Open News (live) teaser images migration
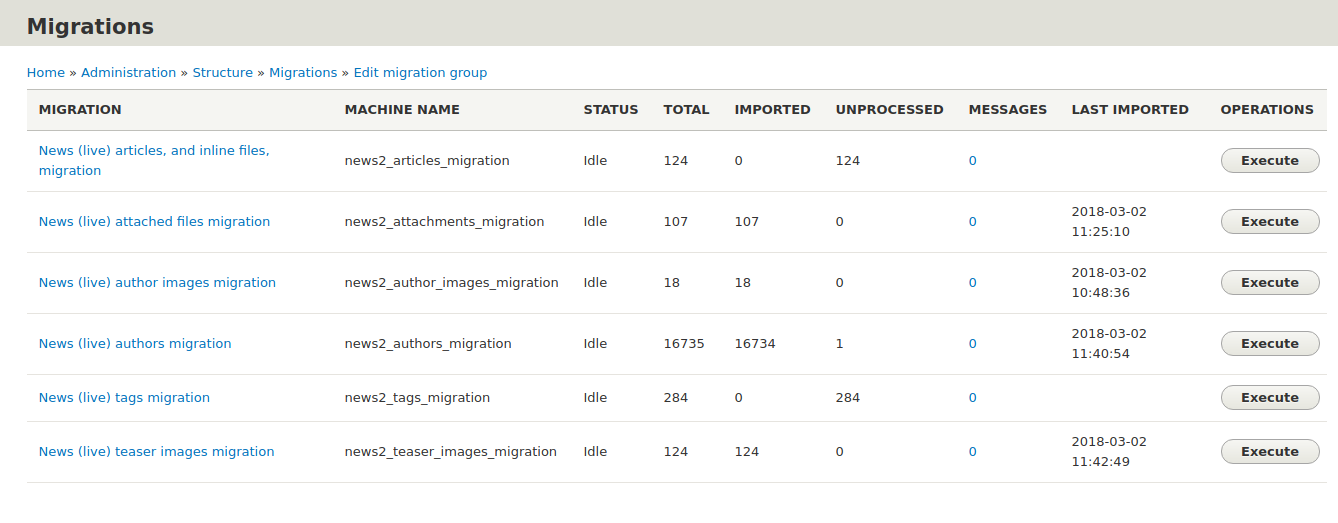The width and height of the screenshot is (1338, 523). [x=156, y=452]
